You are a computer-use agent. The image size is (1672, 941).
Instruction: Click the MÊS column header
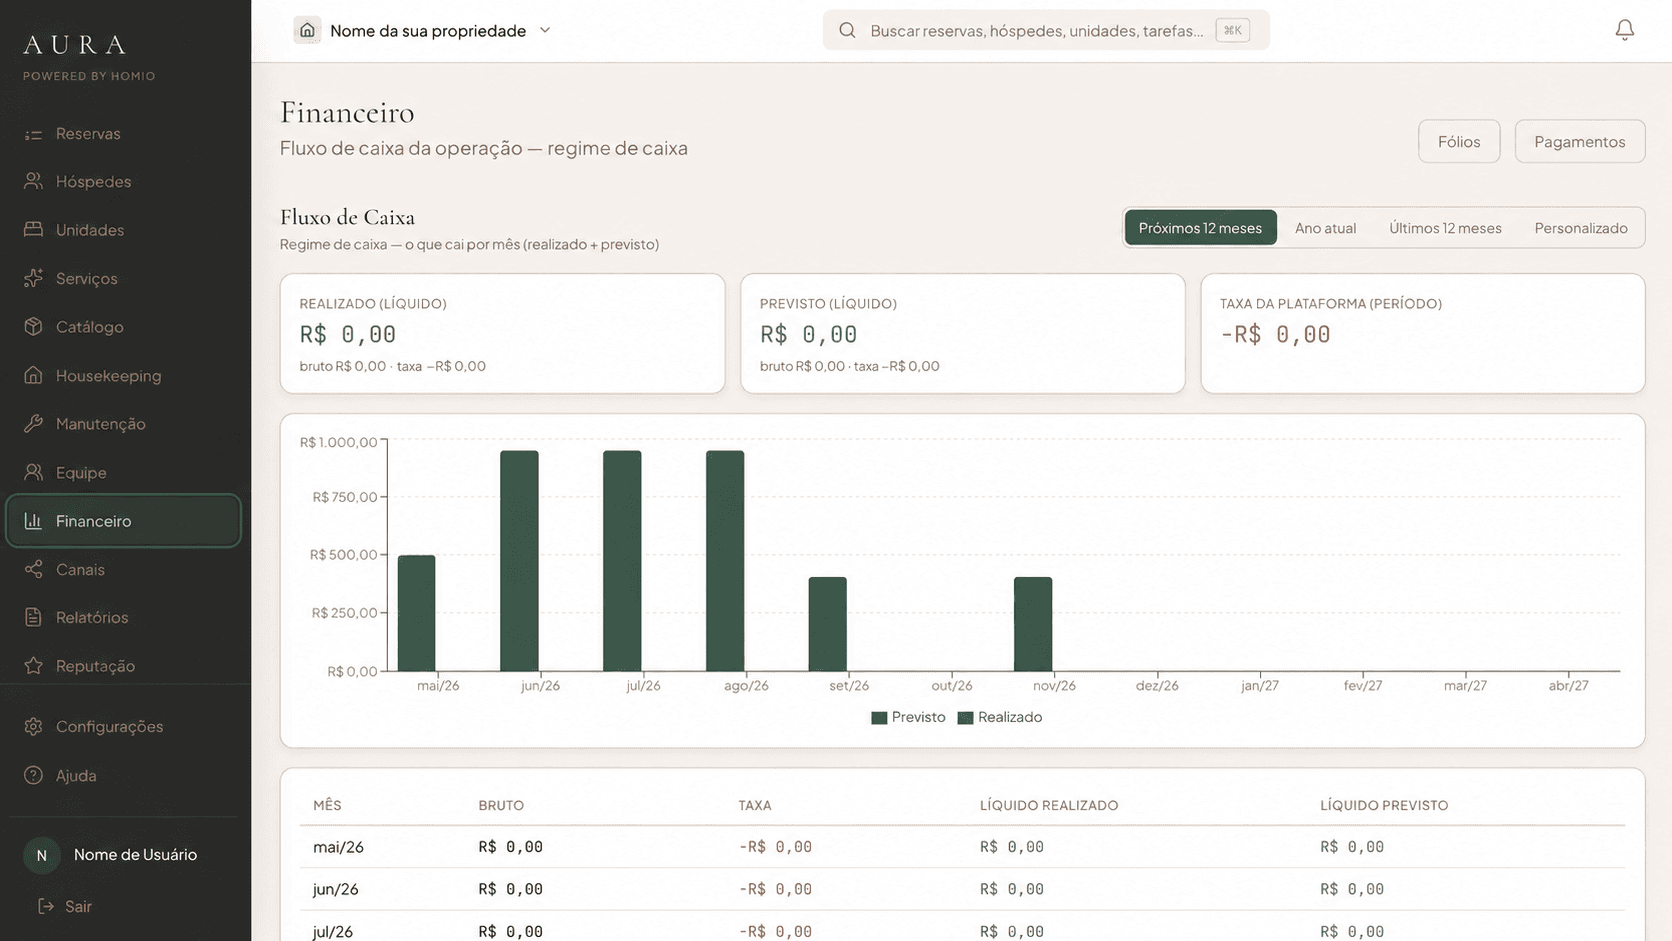327,806
